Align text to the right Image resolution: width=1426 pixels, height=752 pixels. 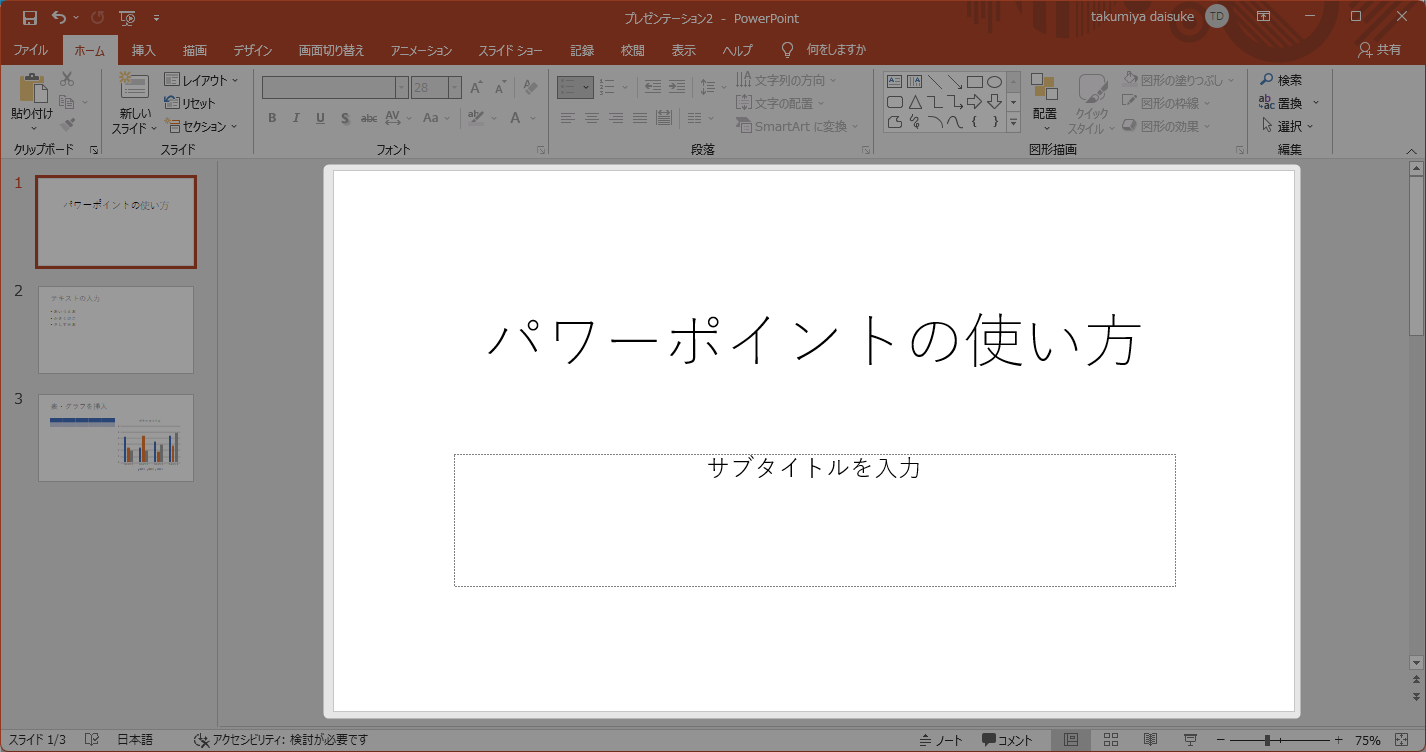coord(616,118)
